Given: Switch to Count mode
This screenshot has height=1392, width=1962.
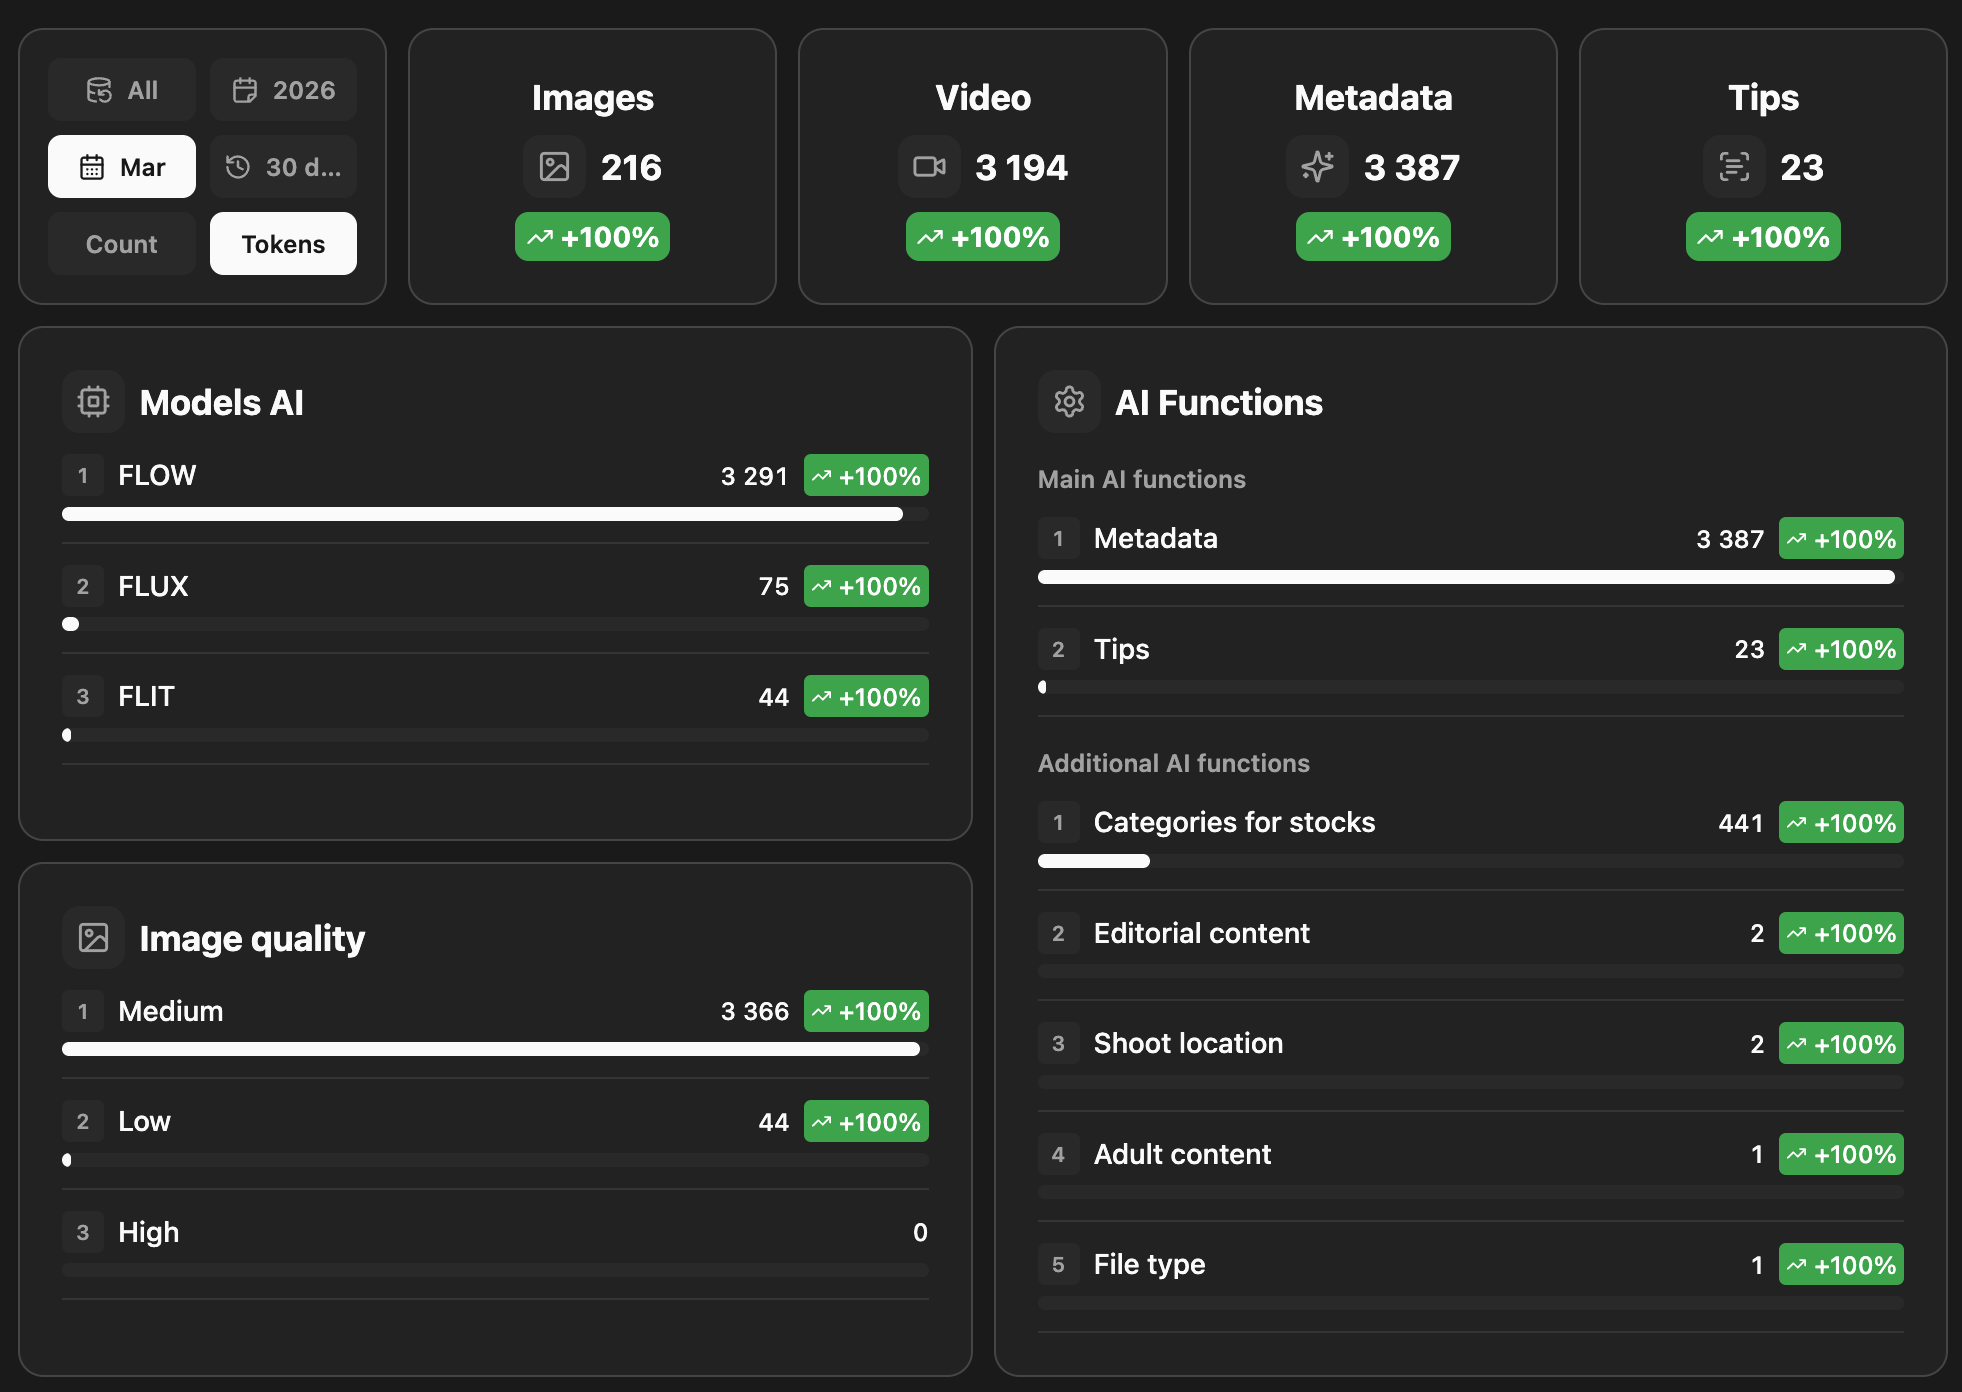Looking at the screenshot, I should tap(122, 244).
